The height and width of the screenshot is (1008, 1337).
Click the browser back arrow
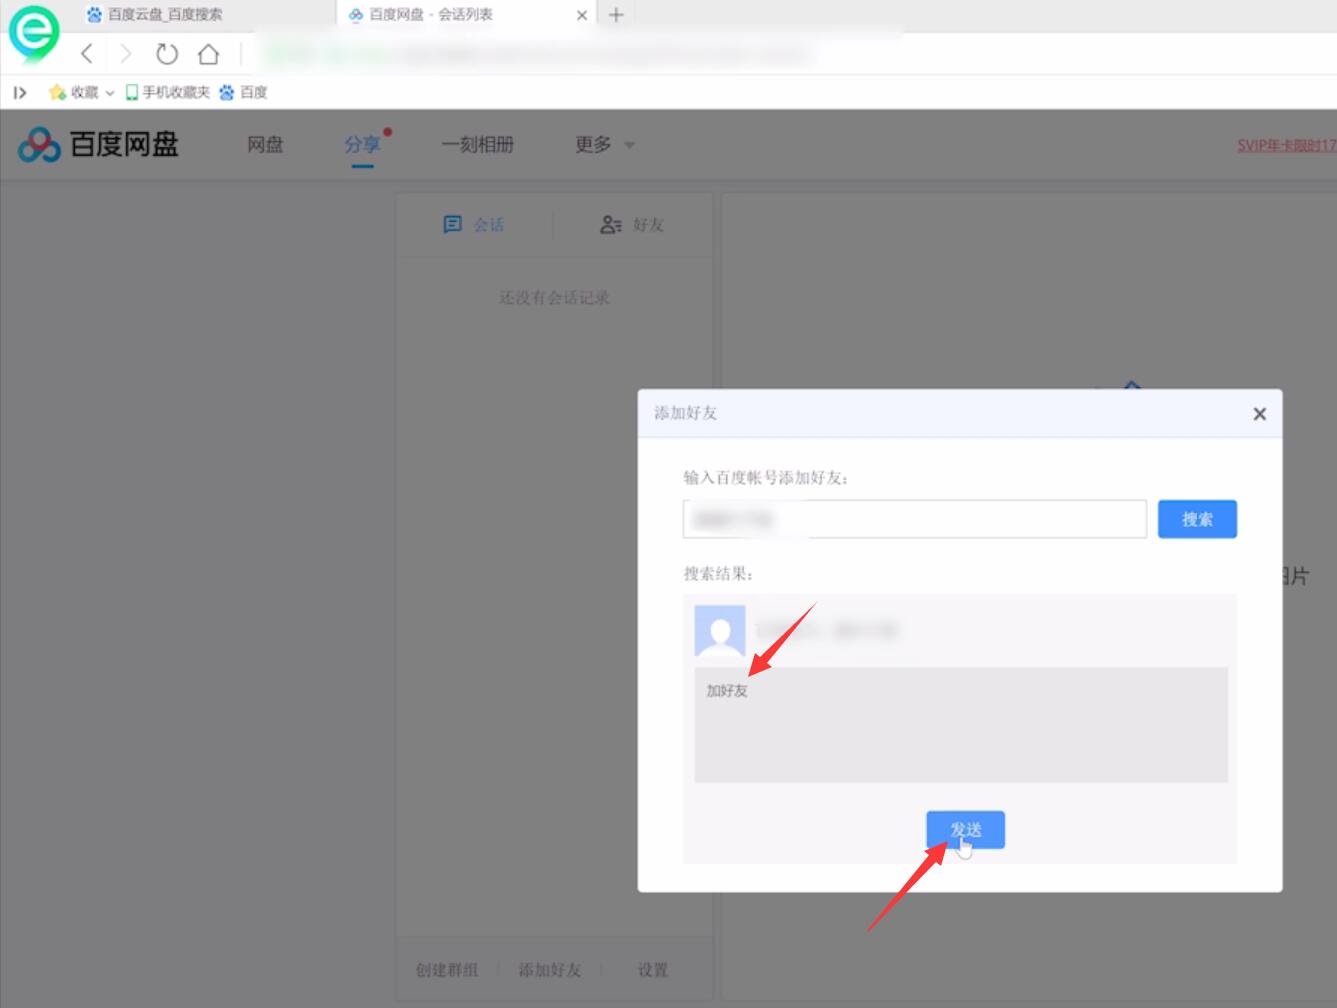tap(87, 54)
